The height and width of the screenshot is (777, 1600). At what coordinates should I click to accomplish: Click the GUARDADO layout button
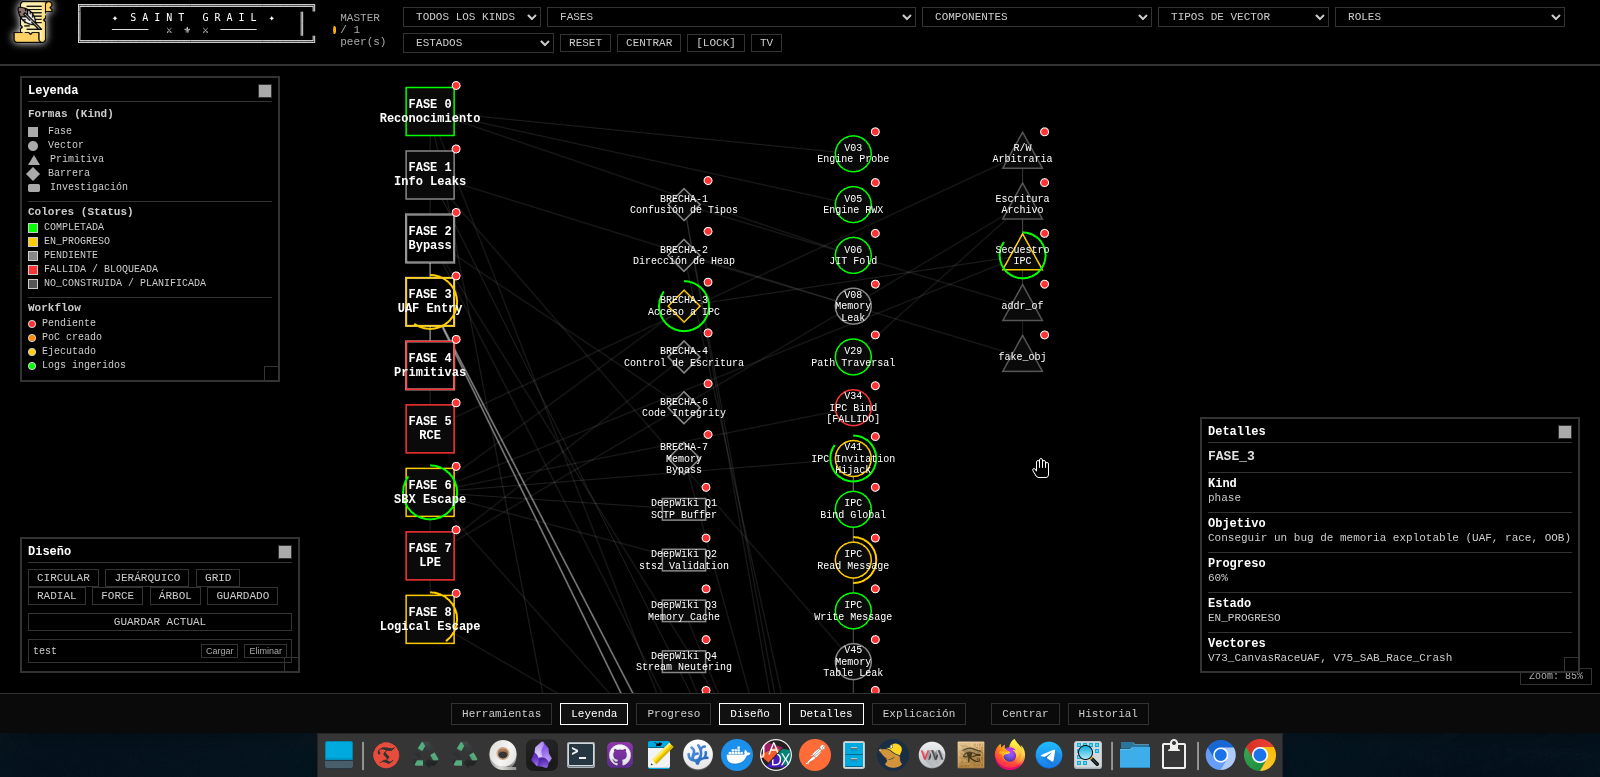click(x=243, y=596)
